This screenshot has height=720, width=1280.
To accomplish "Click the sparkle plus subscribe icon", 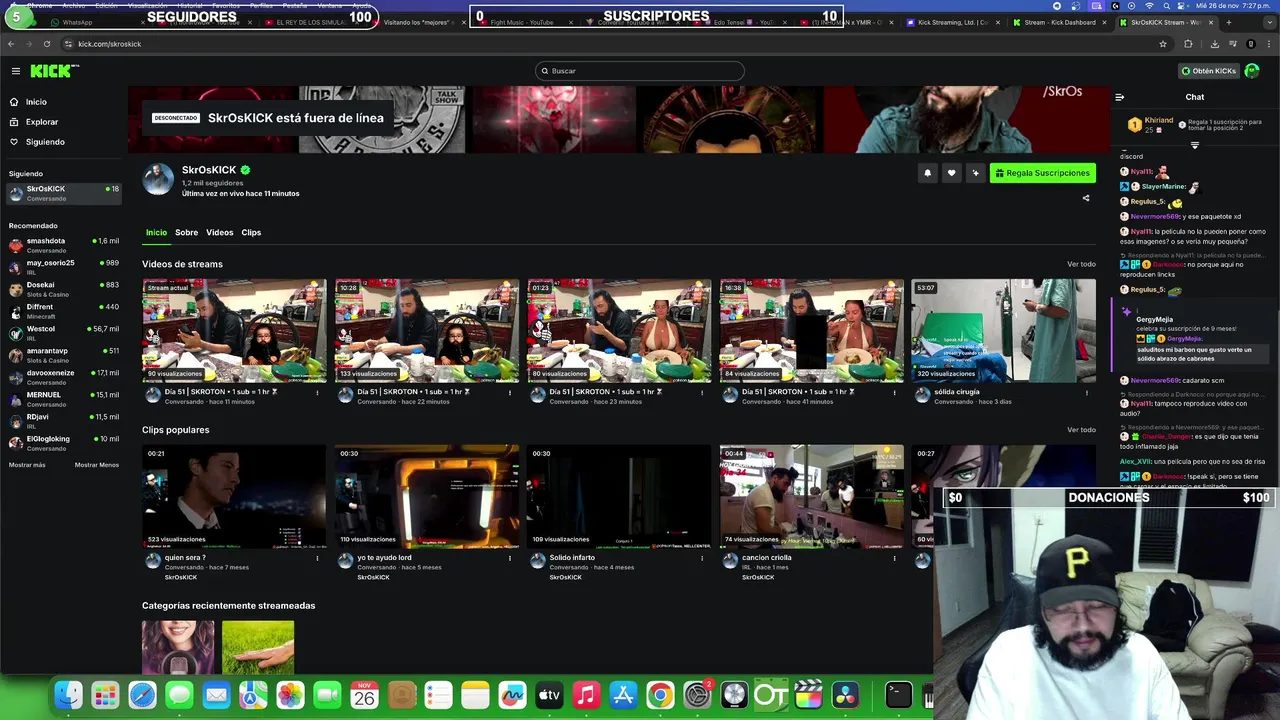I will point(975,173).
